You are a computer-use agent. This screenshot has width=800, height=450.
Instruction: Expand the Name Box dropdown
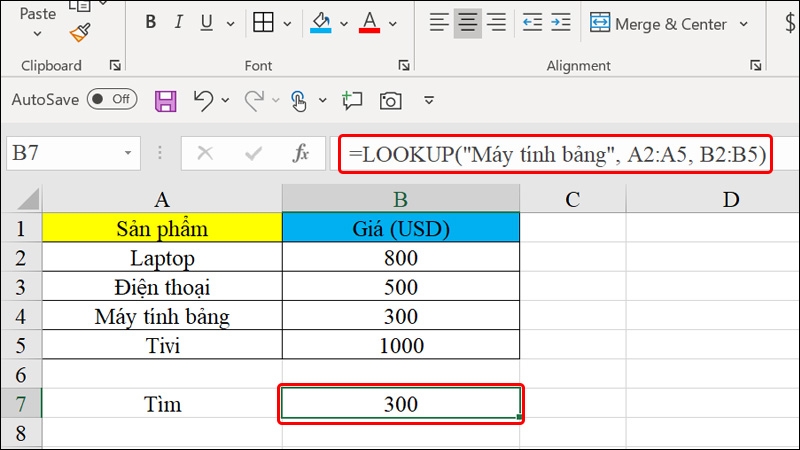point(128,153)
